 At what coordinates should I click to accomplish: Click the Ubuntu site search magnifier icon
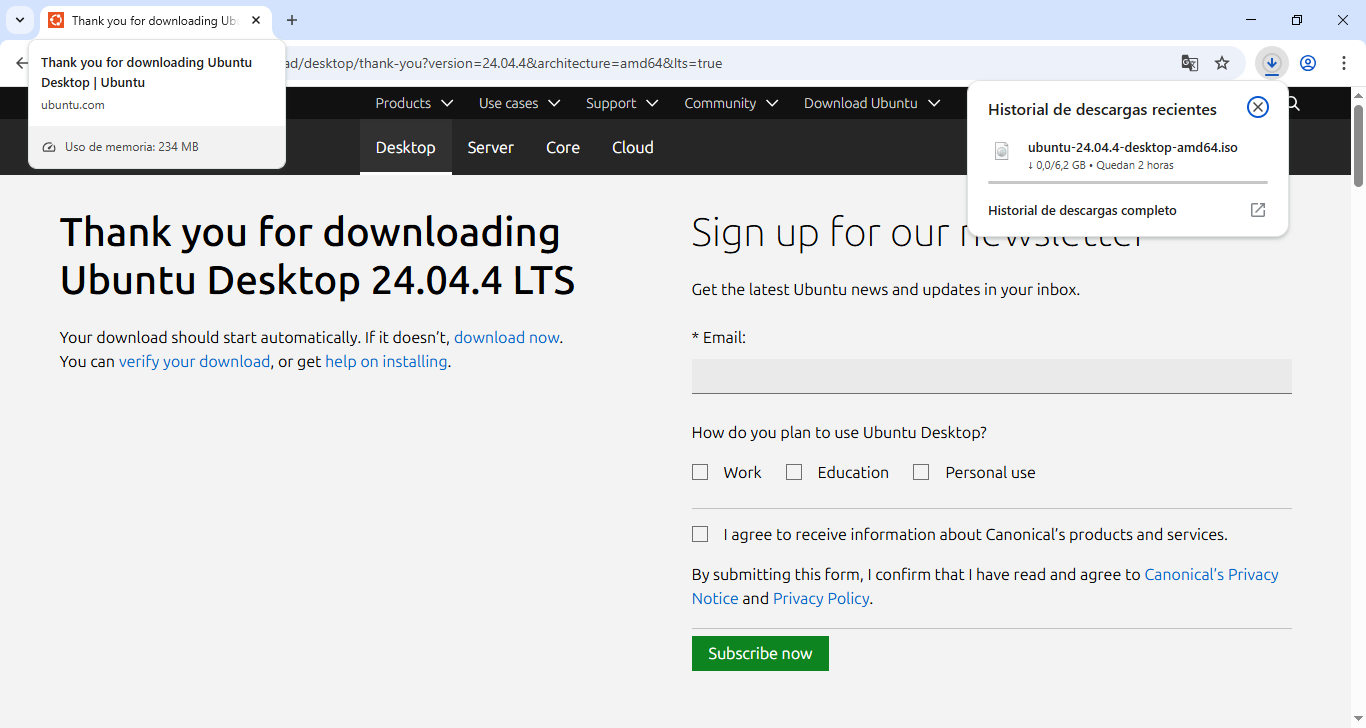[x=1293, y=103]
